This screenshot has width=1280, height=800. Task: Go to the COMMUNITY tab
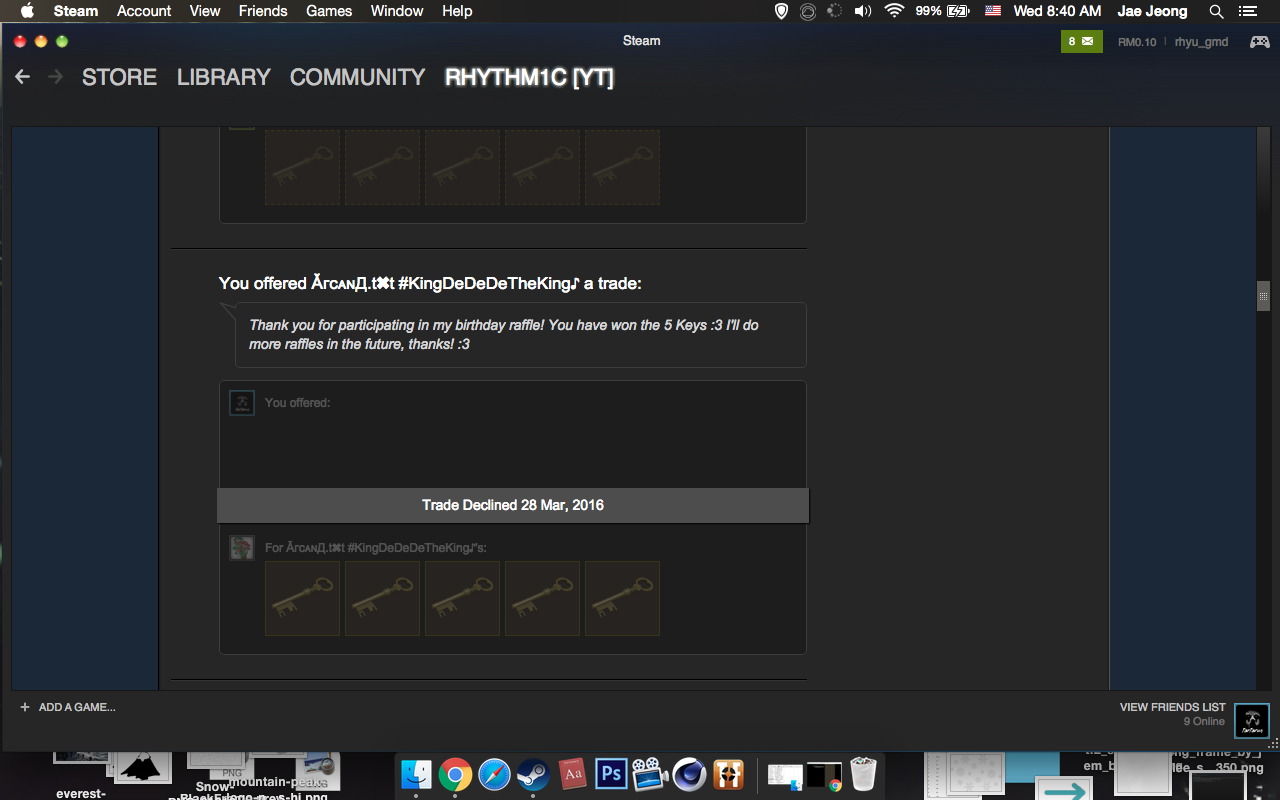(357, 77)
